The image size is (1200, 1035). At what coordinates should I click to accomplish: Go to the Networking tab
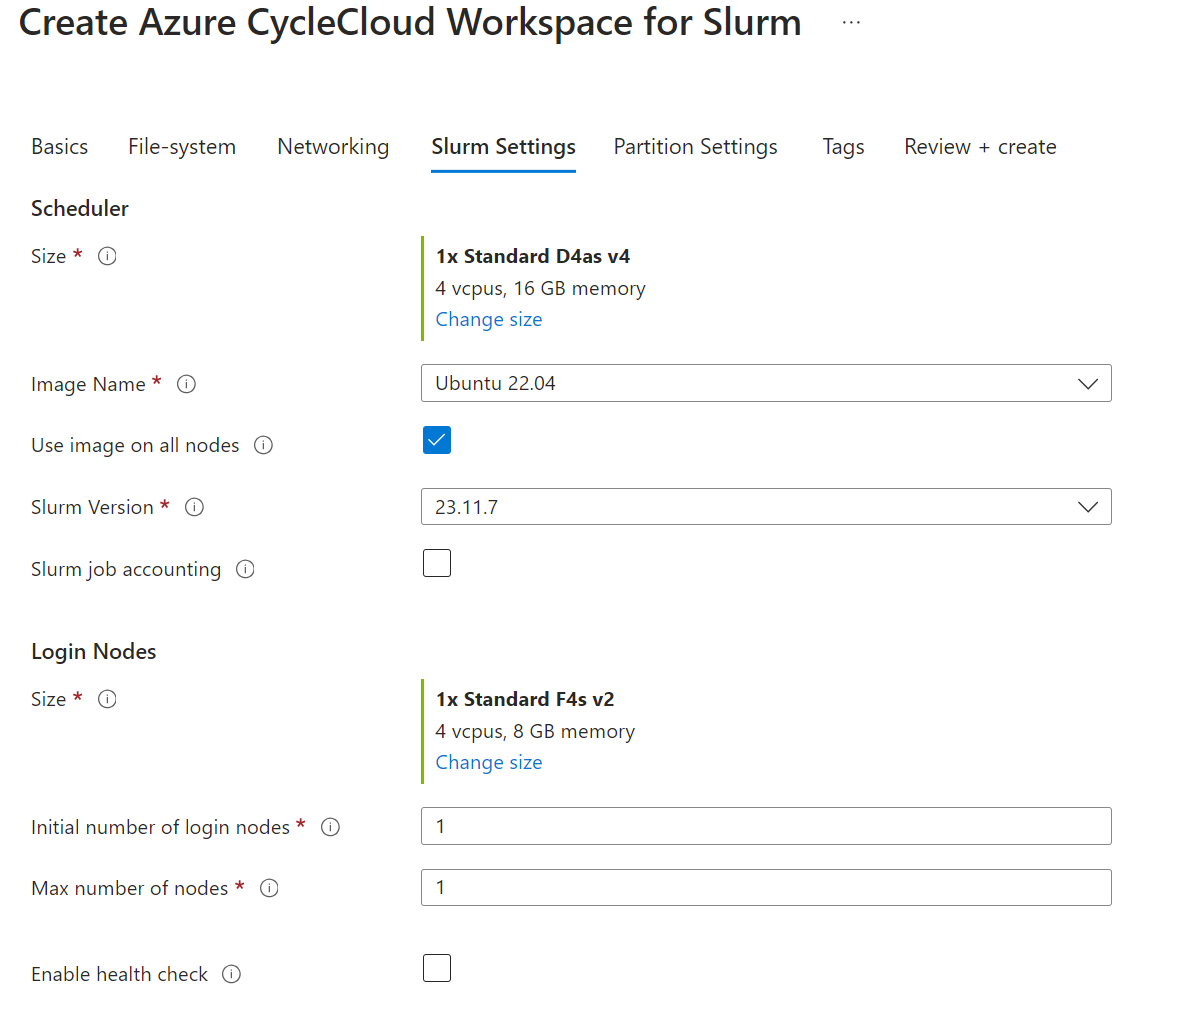click(333, 147)
